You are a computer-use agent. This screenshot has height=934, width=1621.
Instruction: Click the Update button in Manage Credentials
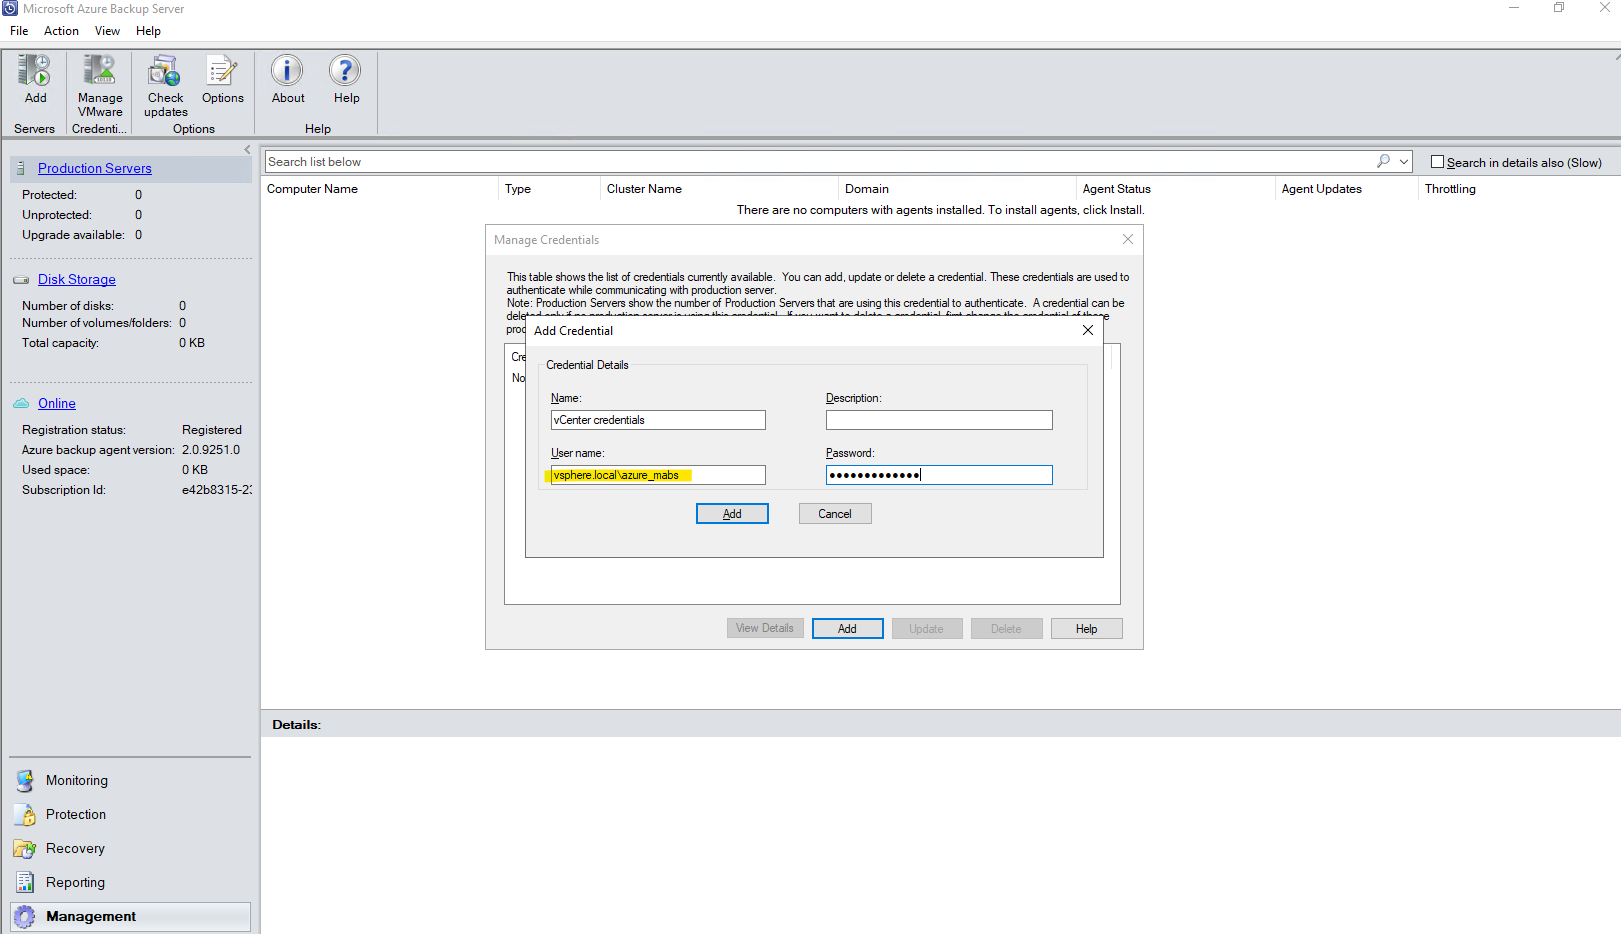pos(927,629)
